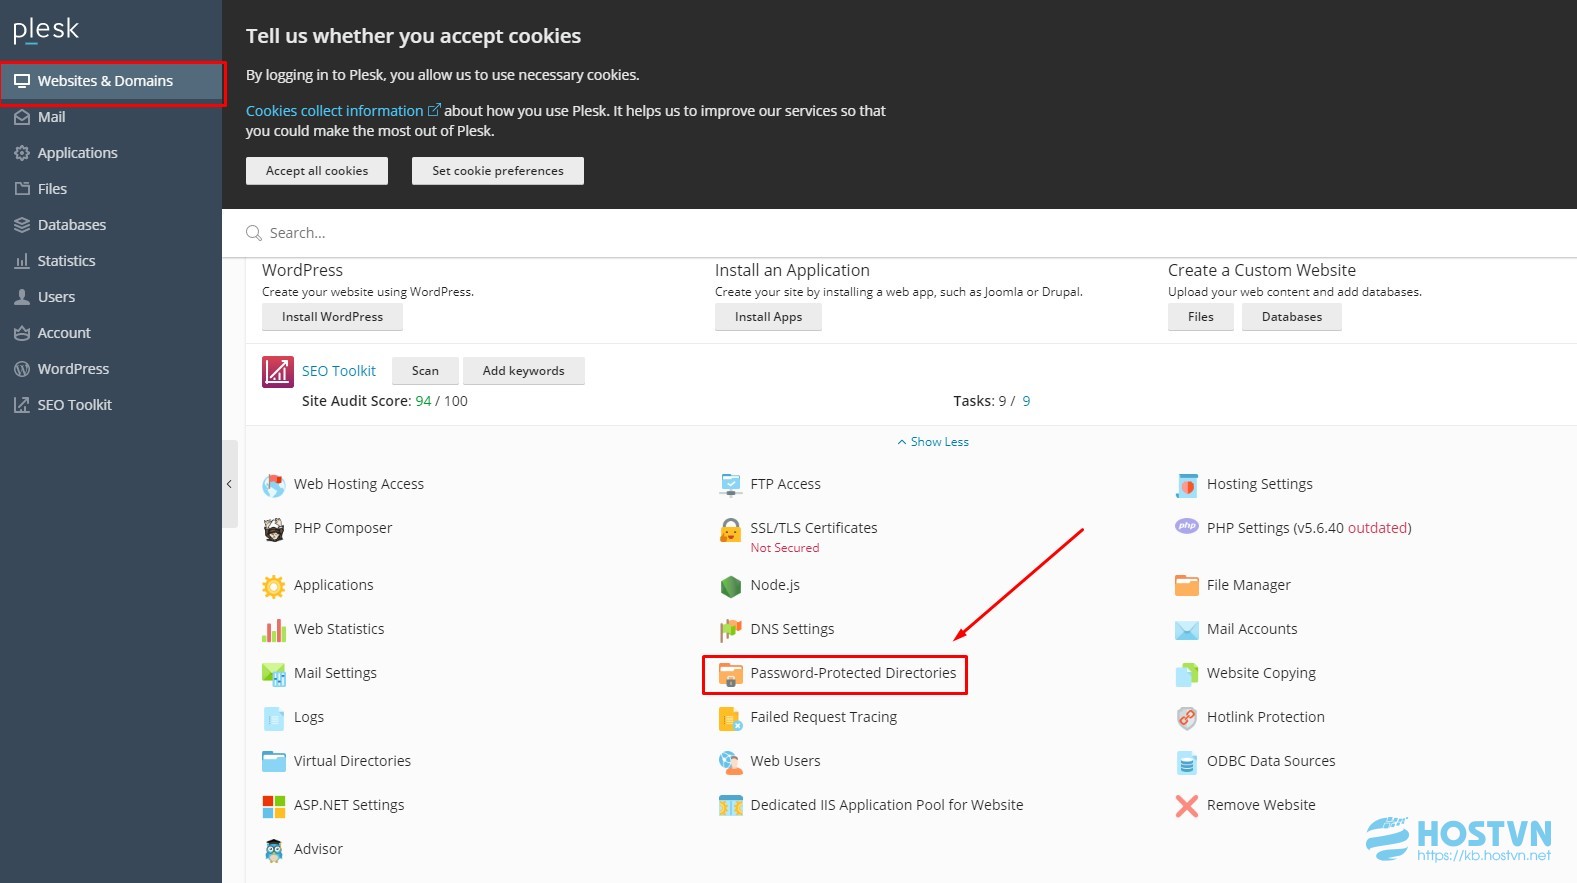Image resolution: width=1577 pixels, height=883 pixels.
Task: Click the Create a Custom Website heading
Action: click(1262, 270)
